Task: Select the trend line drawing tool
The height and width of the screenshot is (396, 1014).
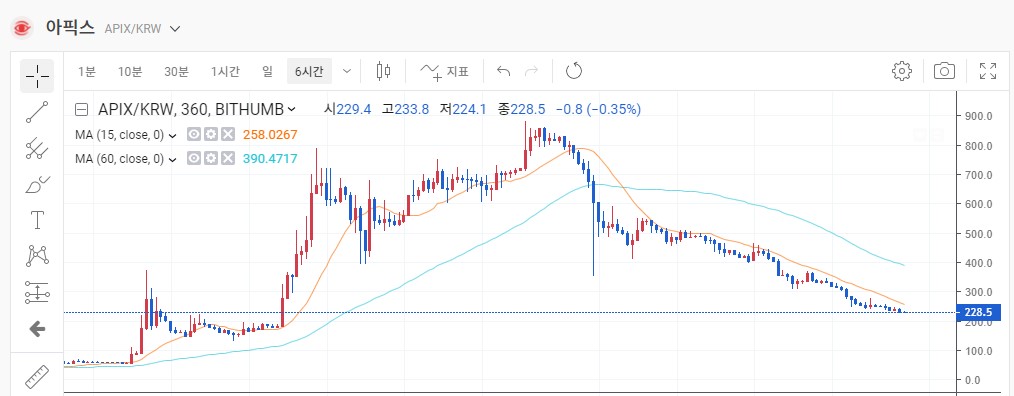Action: click(38, 112)
